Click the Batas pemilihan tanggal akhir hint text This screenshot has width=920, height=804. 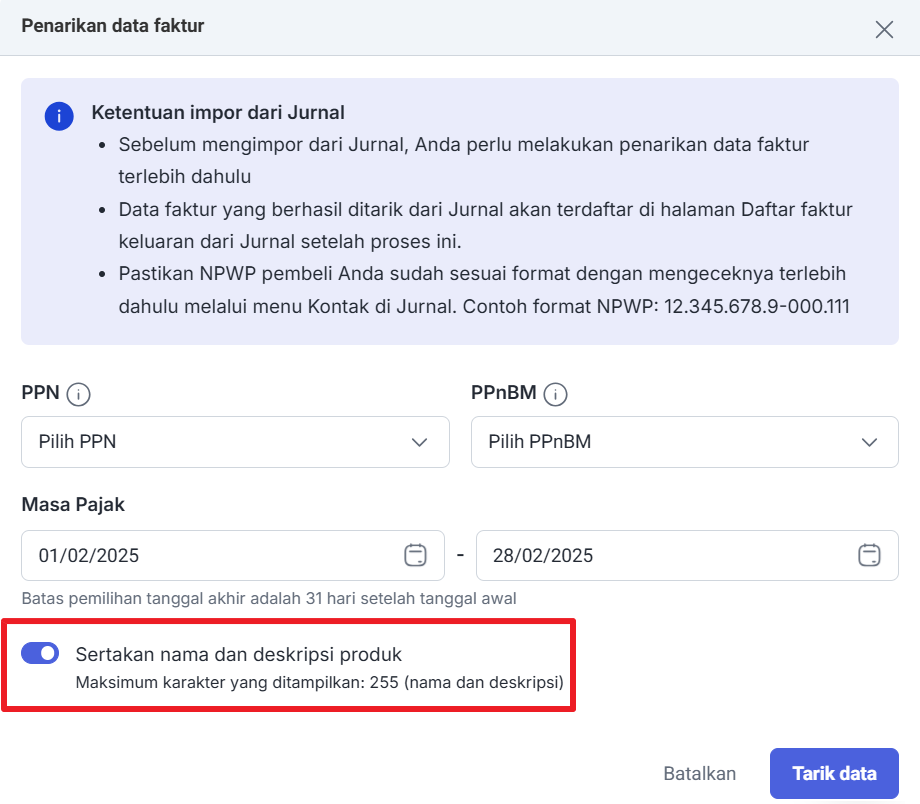[269, 599]
